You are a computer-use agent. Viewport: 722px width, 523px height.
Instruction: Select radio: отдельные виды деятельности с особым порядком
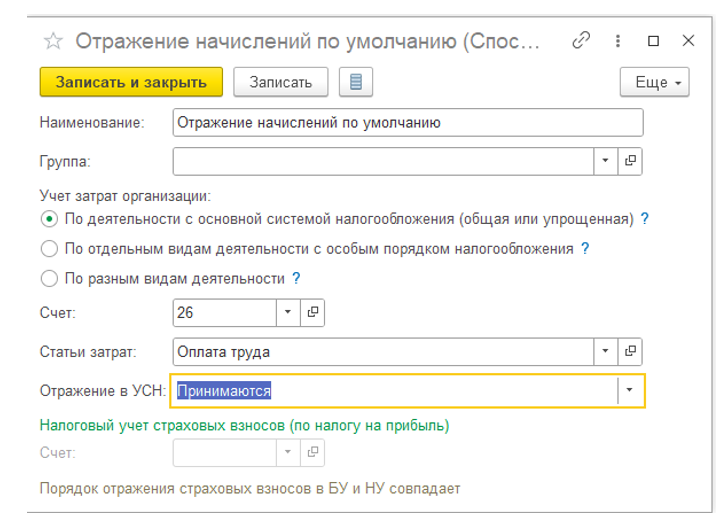49,249
